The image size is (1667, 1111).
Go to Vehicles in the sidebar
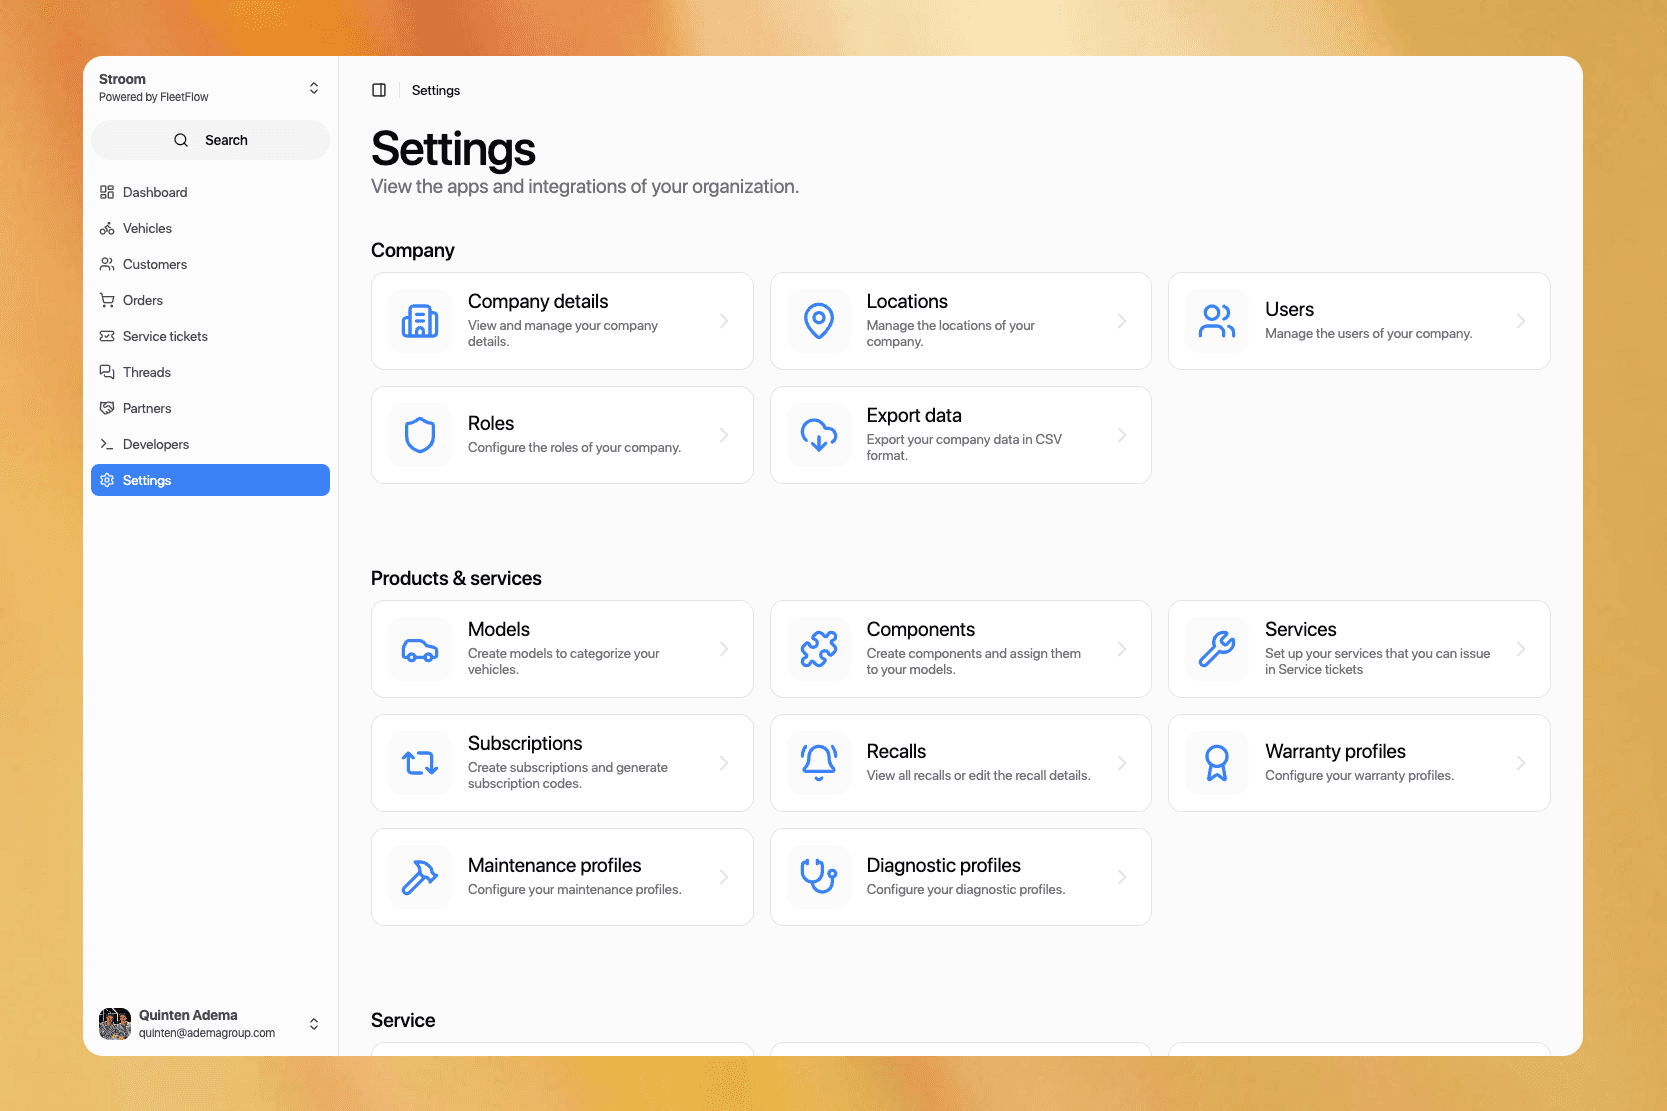click(147, 228)
